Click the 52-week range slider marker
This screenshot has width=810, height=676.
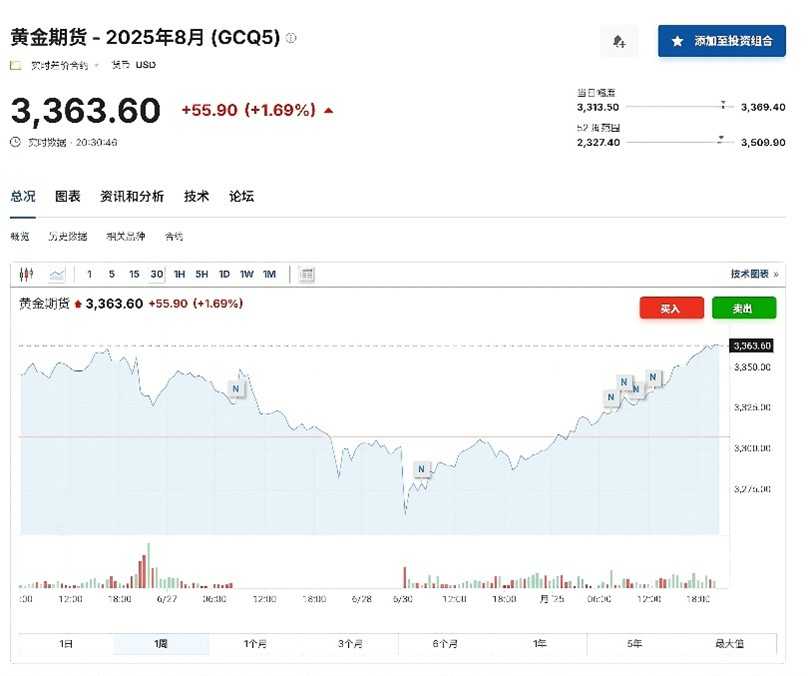[x=720, y=140]
